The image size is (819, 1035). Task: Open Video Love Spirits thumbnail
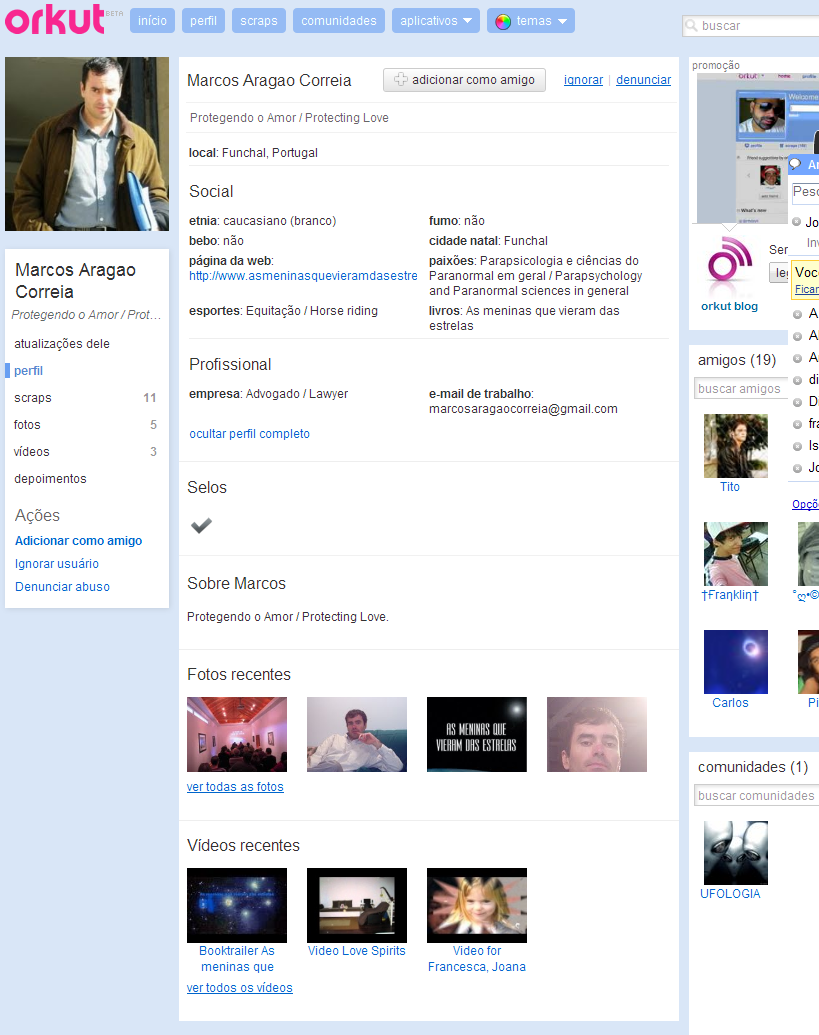[x=357, y=905]
